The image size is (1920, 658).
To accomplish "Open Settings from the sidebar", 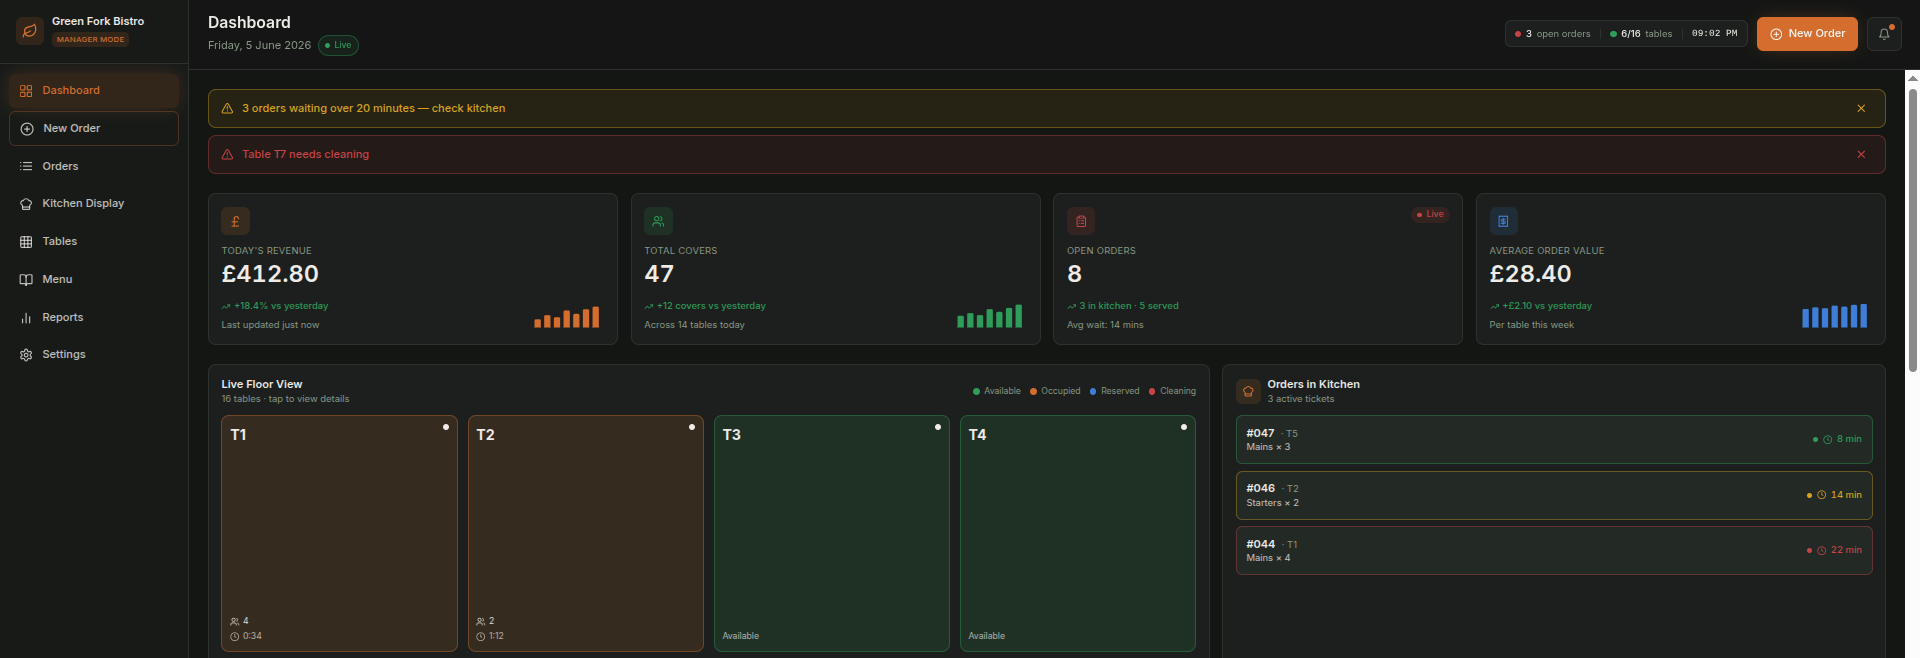I will [94, 354].
